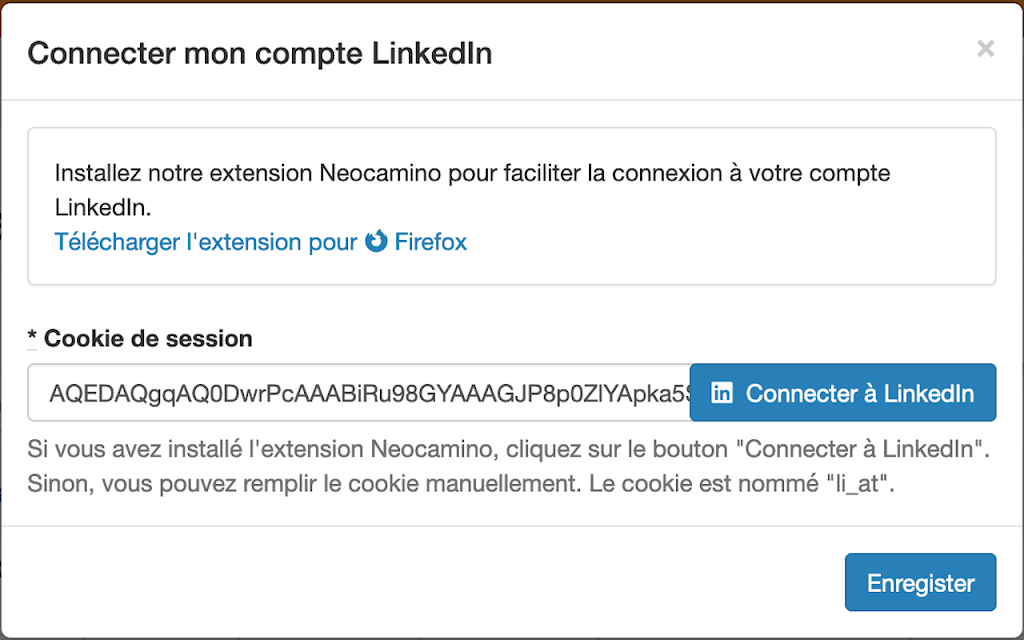
Task: Click the dark overlay left of the dialog
Action: click(x=0, y=300)
